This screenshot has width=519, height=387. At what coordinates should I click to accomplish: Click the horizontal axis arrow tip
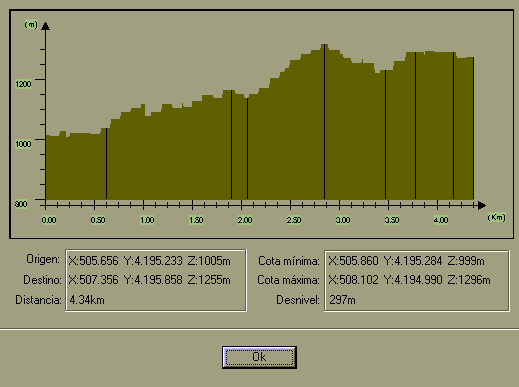tap(482, 205)
